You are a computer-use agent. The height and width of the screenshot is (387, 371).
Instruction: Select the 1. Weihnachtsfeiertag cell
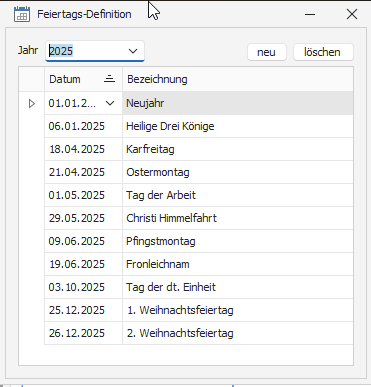(x=238, y=310)
